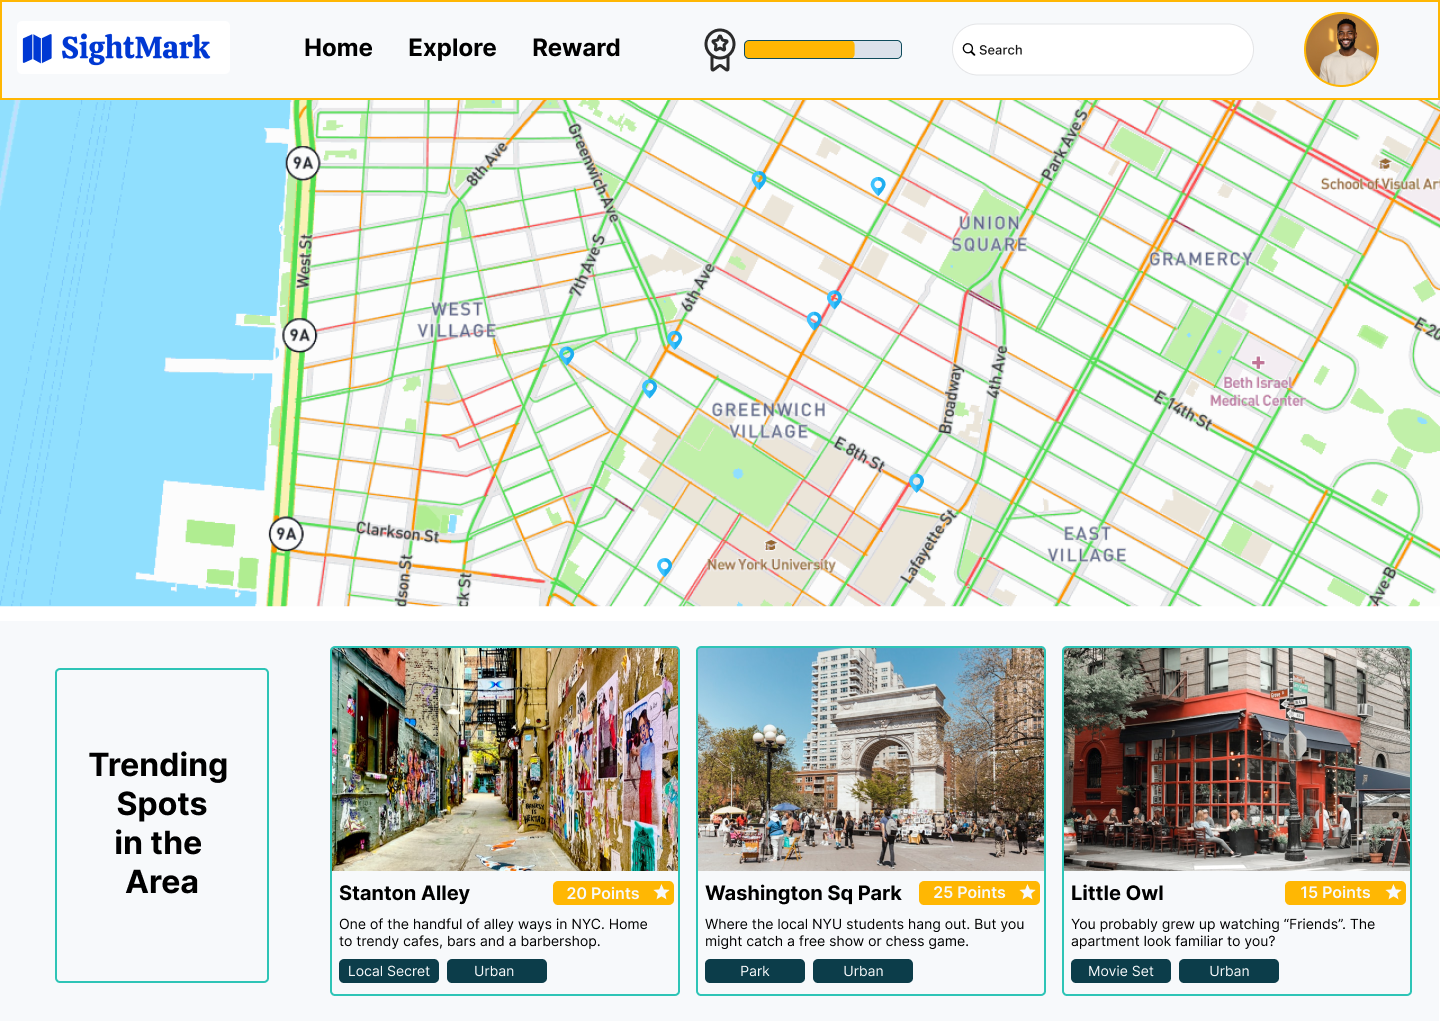The height and width of the screenshot is (1024, 1440).
Task: Click the yellow reward progress bar
Action: [823, 50]
